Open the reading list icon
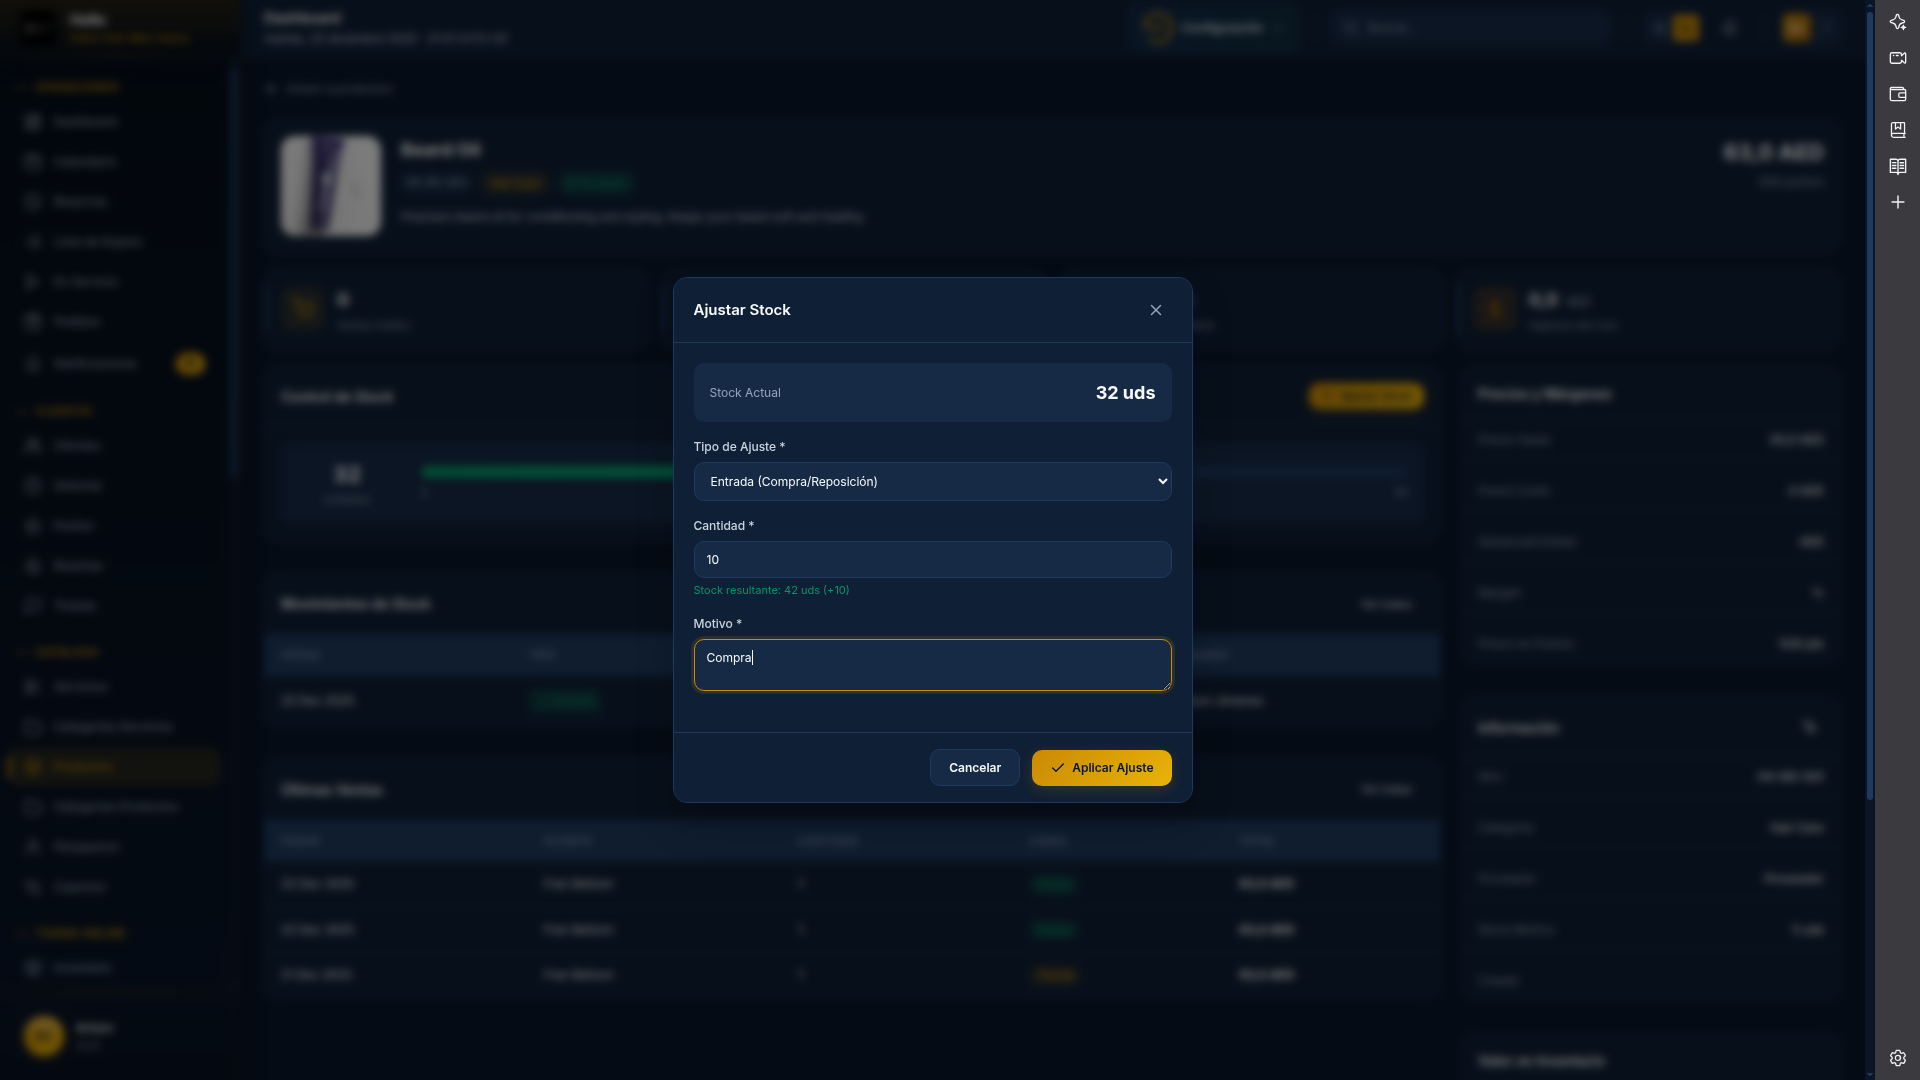 [x=1897, y=166]
